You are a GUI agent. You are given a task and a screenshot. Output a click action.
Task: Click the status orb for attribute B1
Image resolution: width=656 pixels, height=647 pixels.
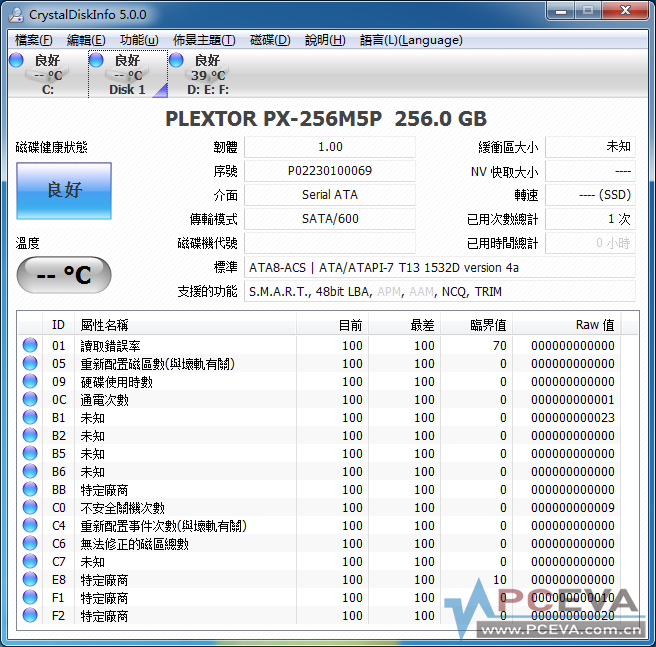click(30, 417)
